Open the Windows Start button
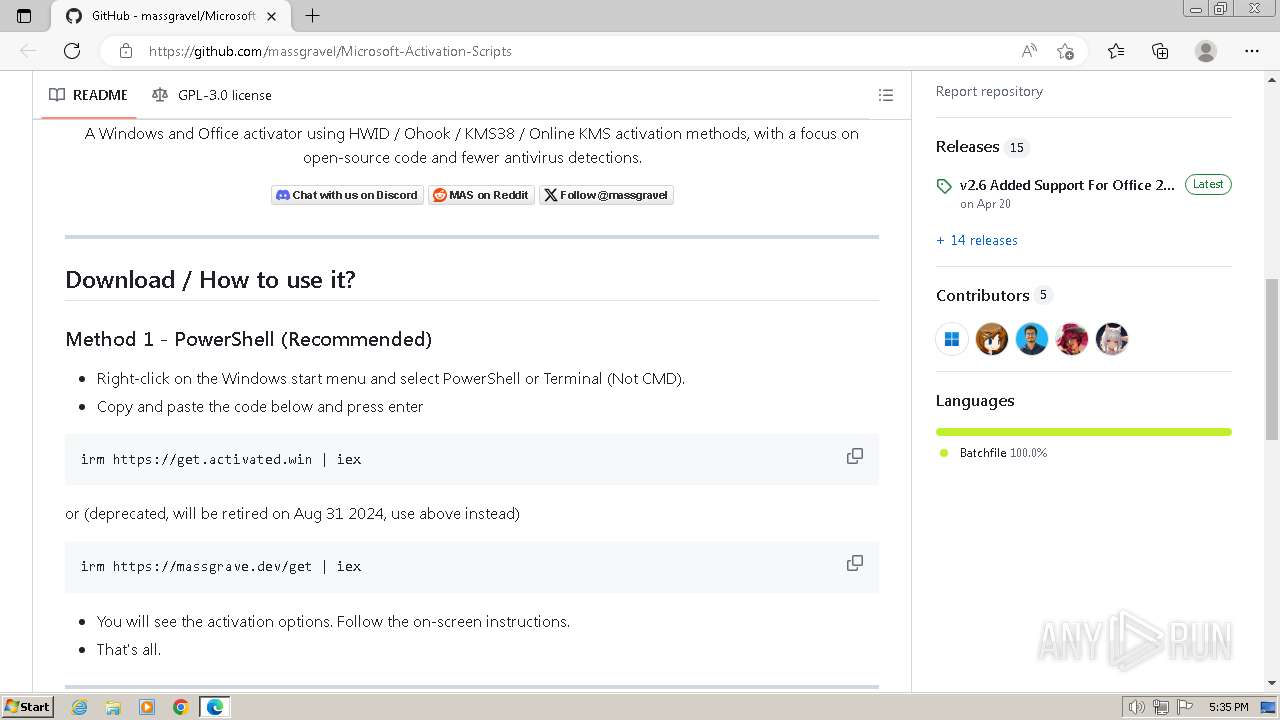This screenshot has width=1280, height=720. 27,707
